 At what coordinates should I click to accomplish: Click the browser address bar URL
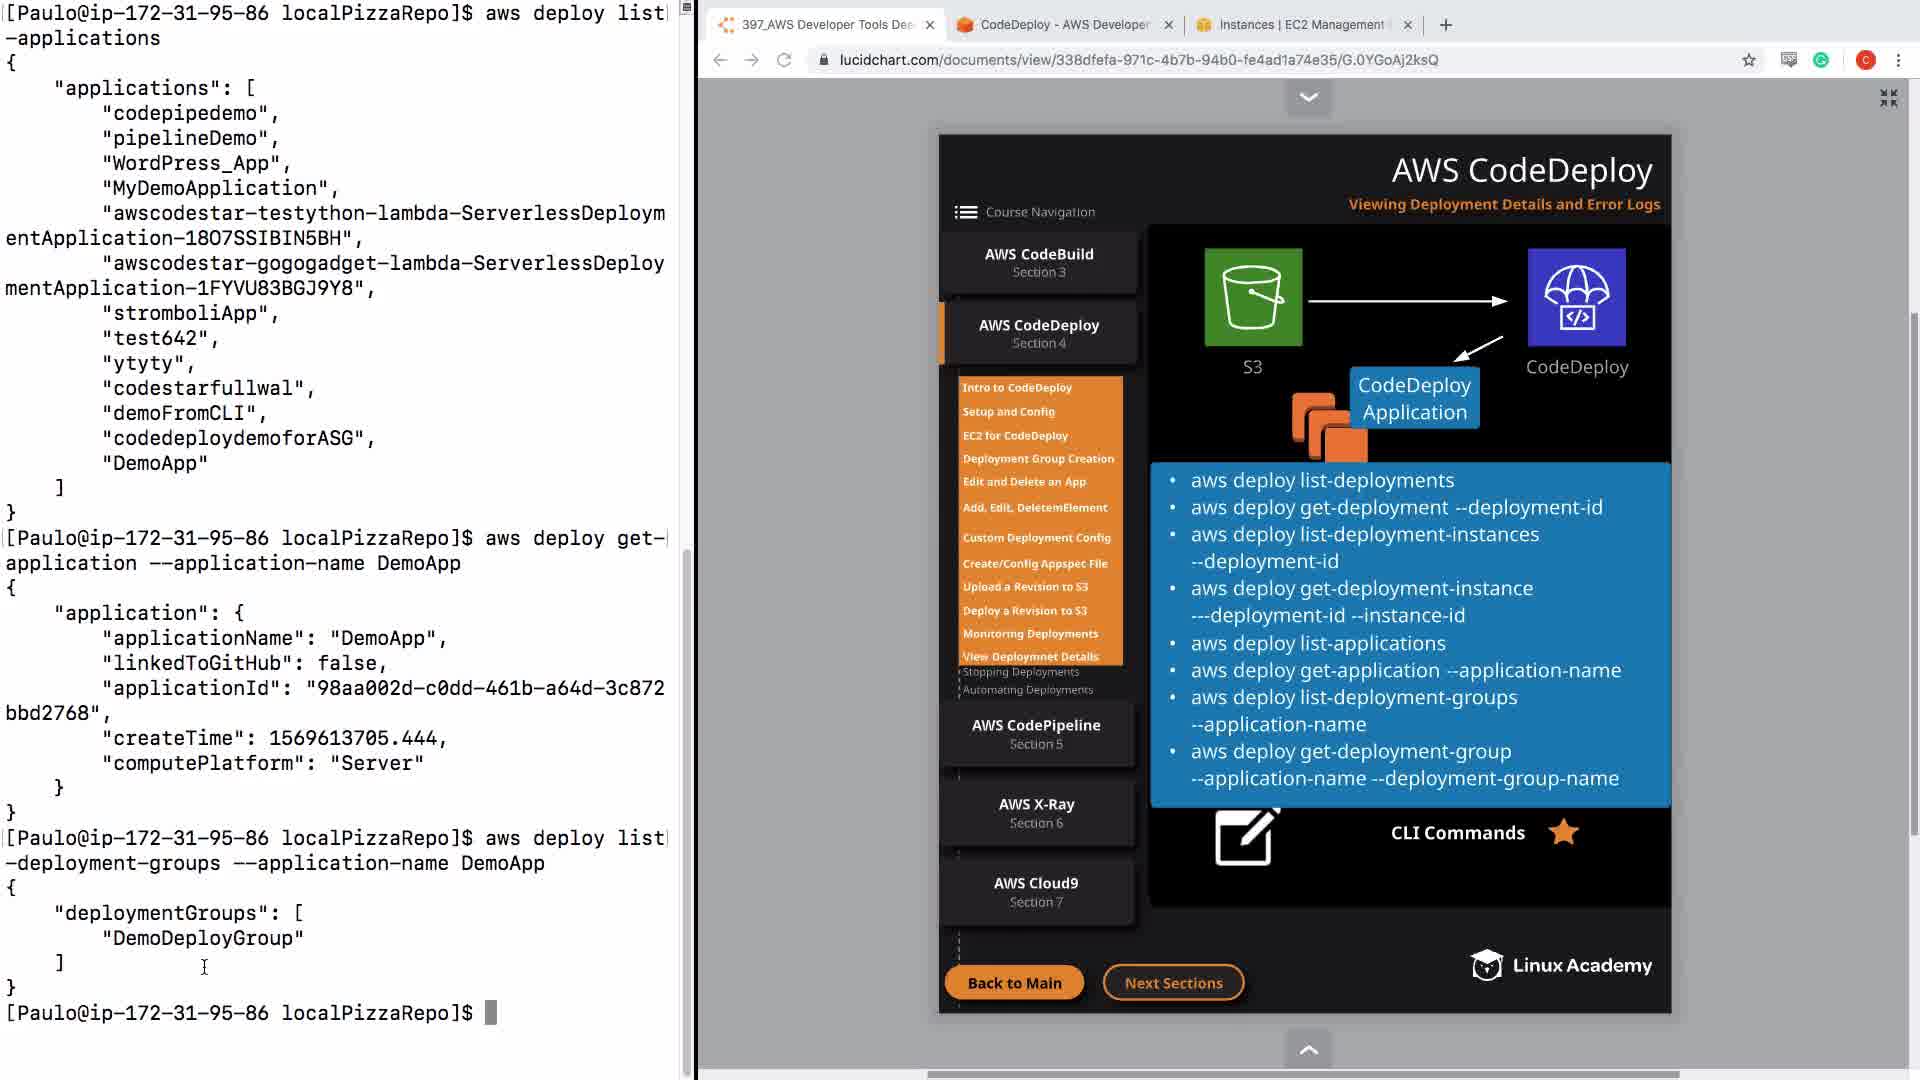click(x=1138, y=60)
